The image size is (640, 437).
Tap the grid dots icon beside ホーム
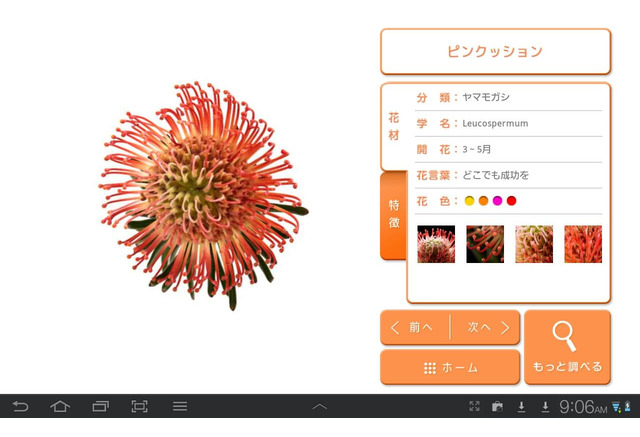click(x=430, y=368)
